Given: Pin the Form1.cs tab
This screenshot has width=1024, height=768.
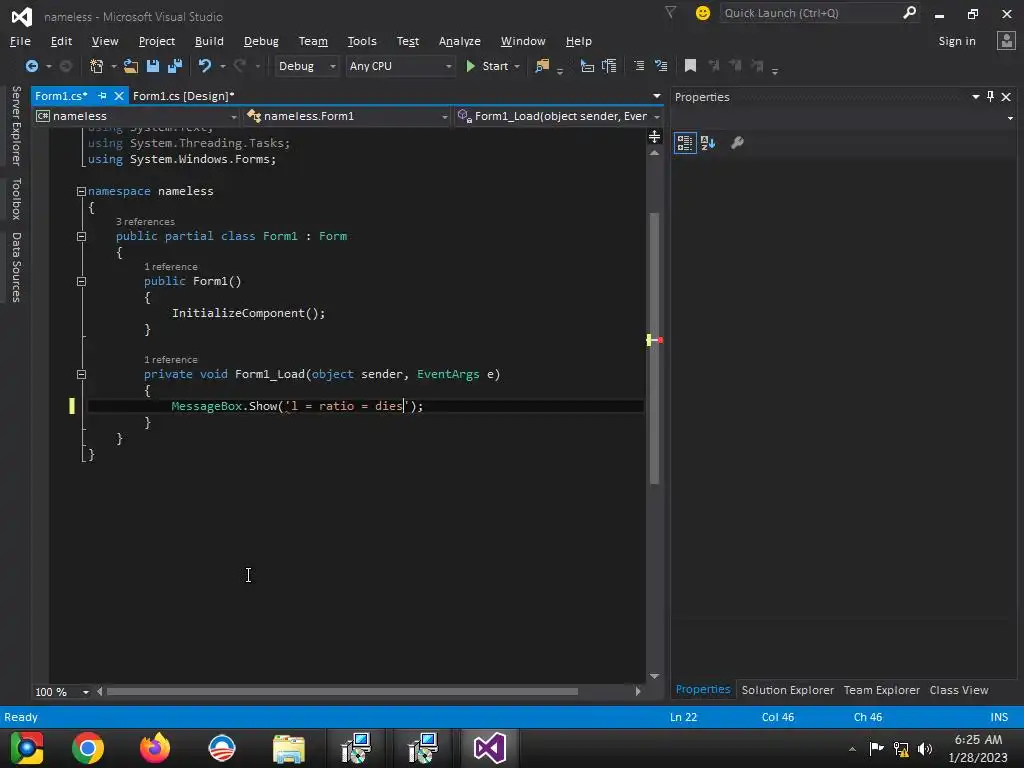Looking at the screenshot, I should (x=103, y=96).
